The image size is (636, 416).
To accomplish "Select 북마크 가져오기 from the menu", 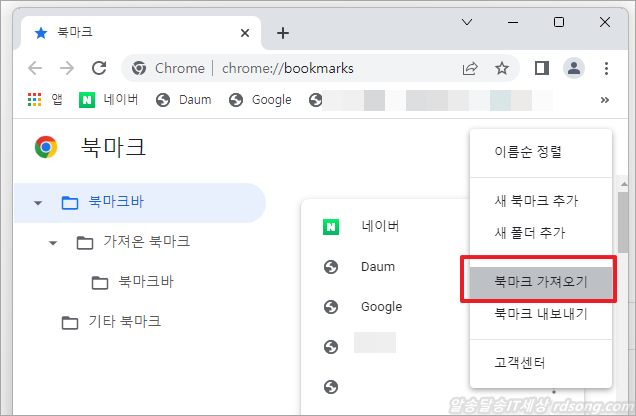I will (540, 281).
